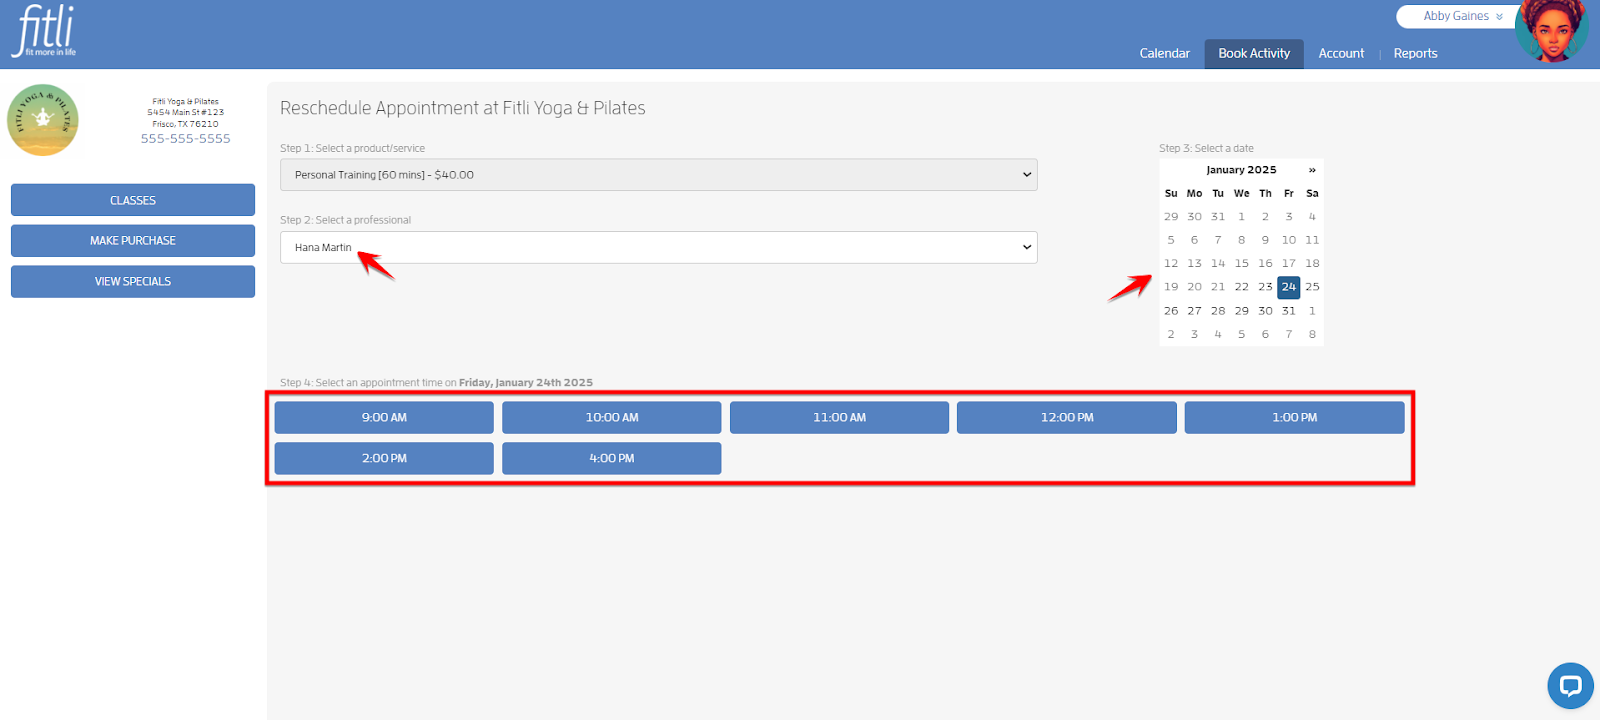Open the Calendar tab

[x=1165, y=54]
